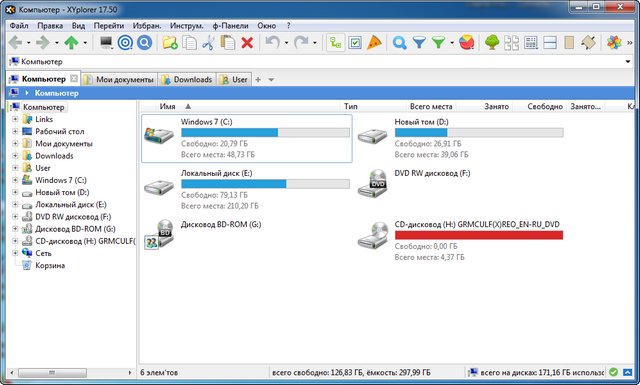Open the Вид menu

click(78, 26)
